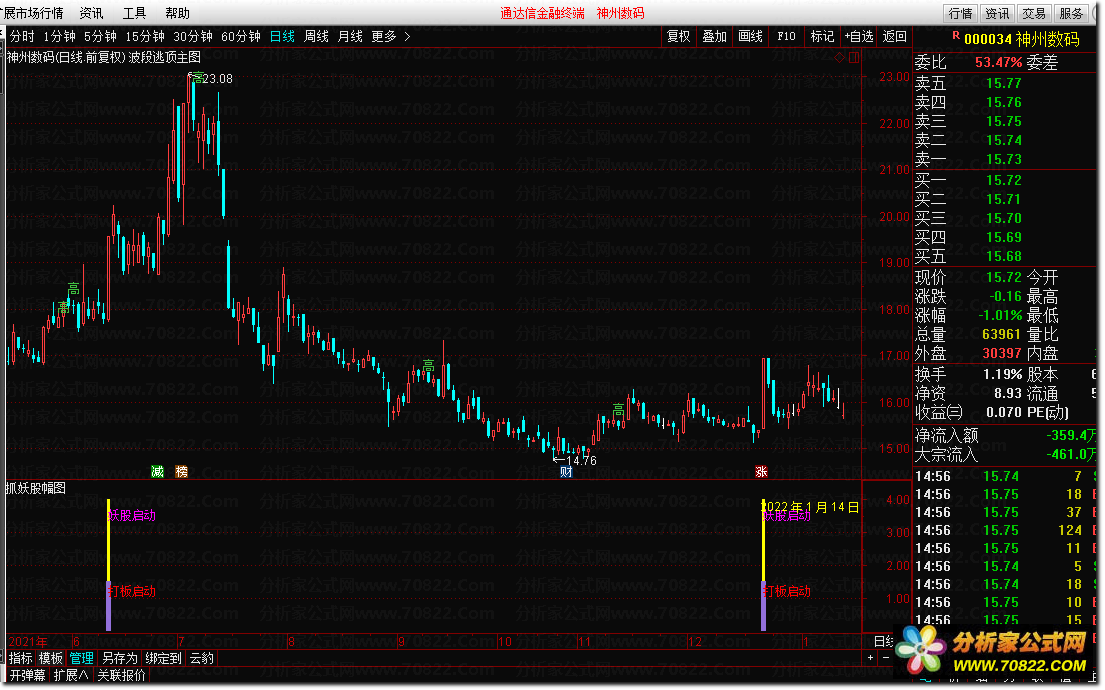Click the 买一 price 15.72
Screen dimensions: 1105x690
pyautogui.click(x=1004, y=180)
